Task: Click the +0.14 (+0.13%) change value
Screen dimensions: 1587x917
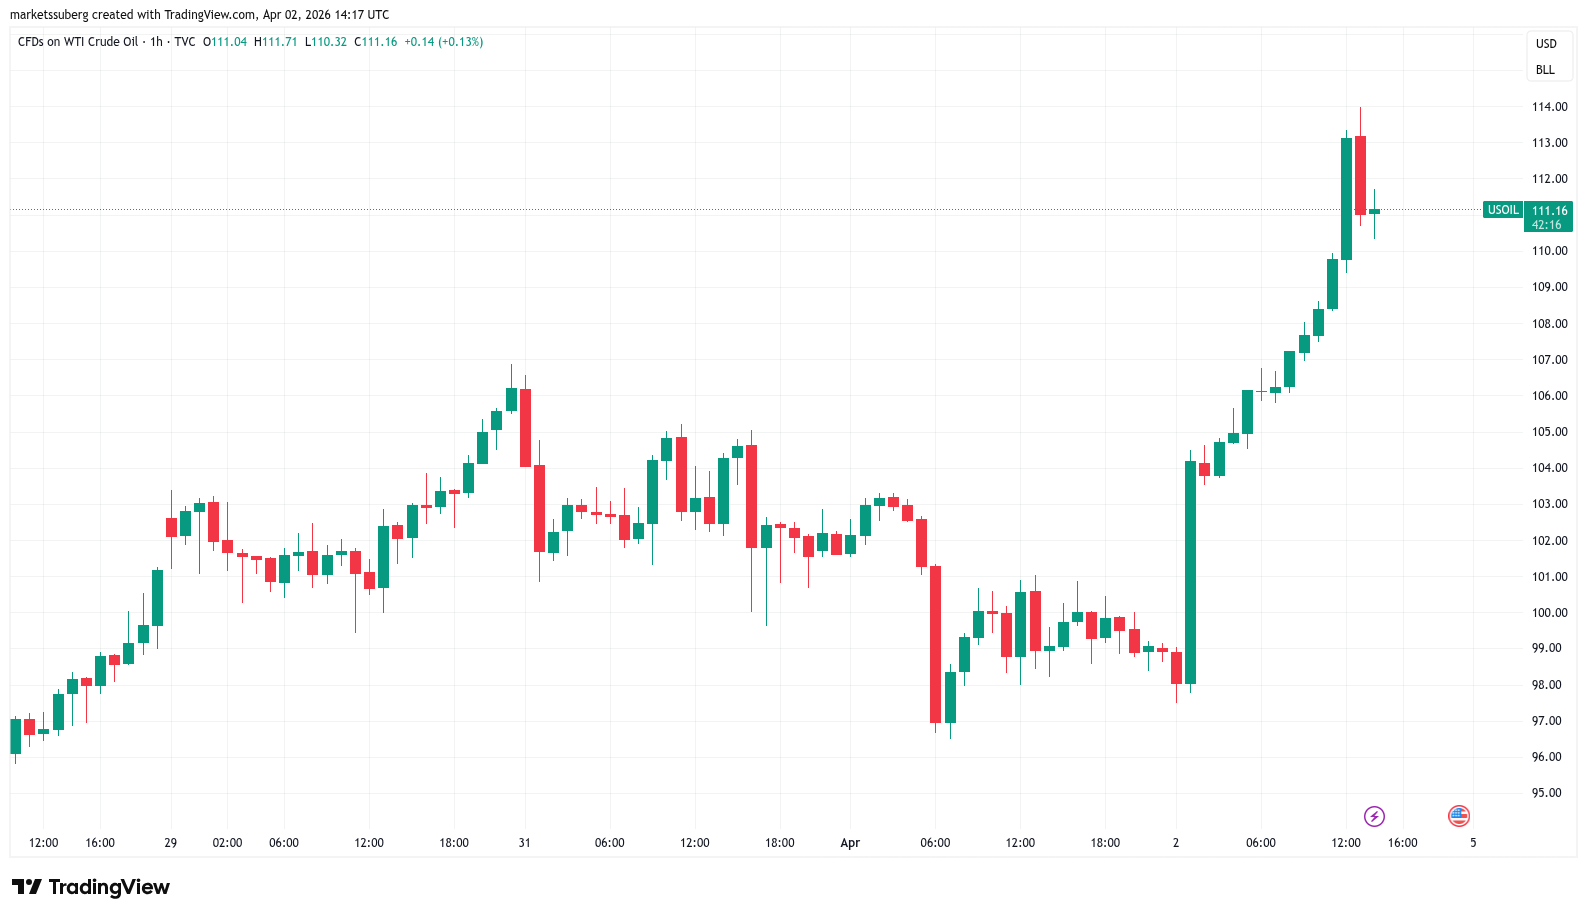Action: tap(443, 42)
